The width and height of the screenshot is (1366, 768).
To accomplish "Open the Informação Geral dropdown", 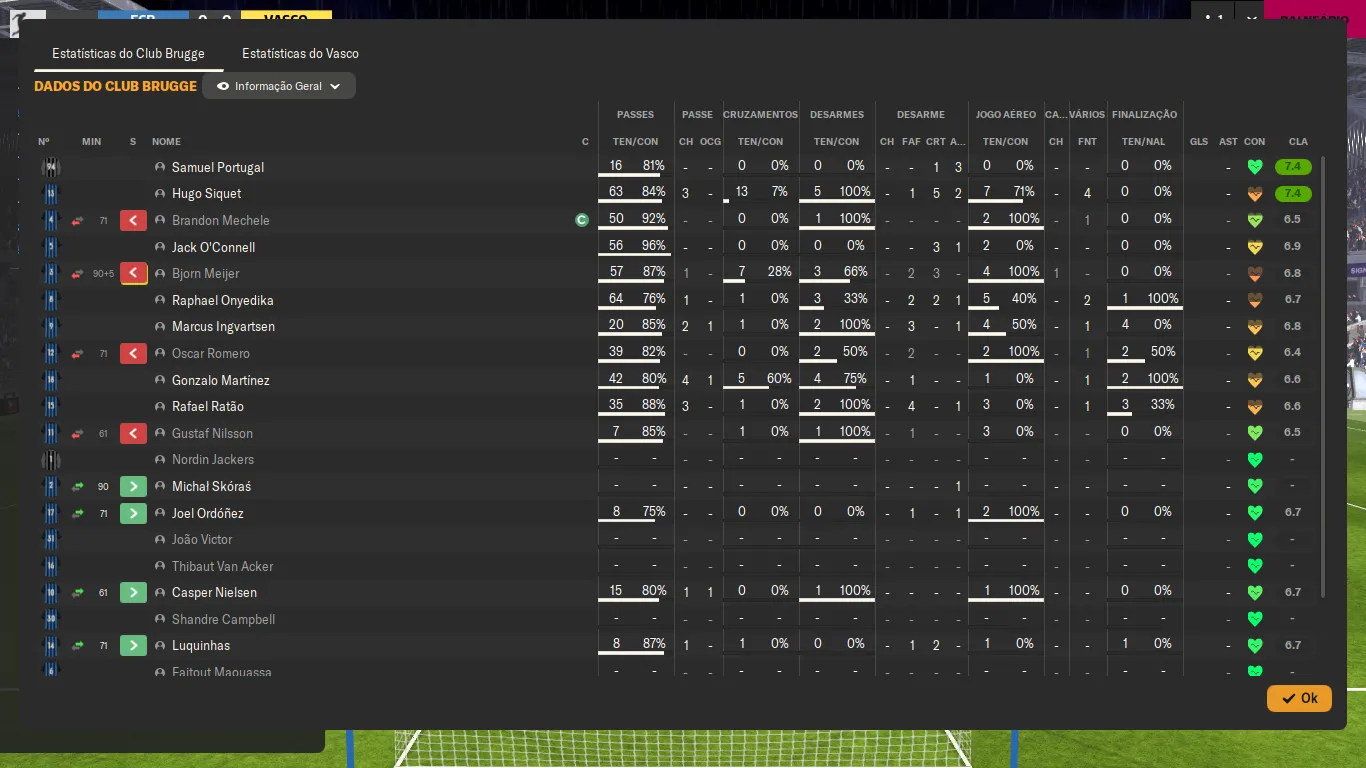I will pyautogui.click(x=279, y=86).
